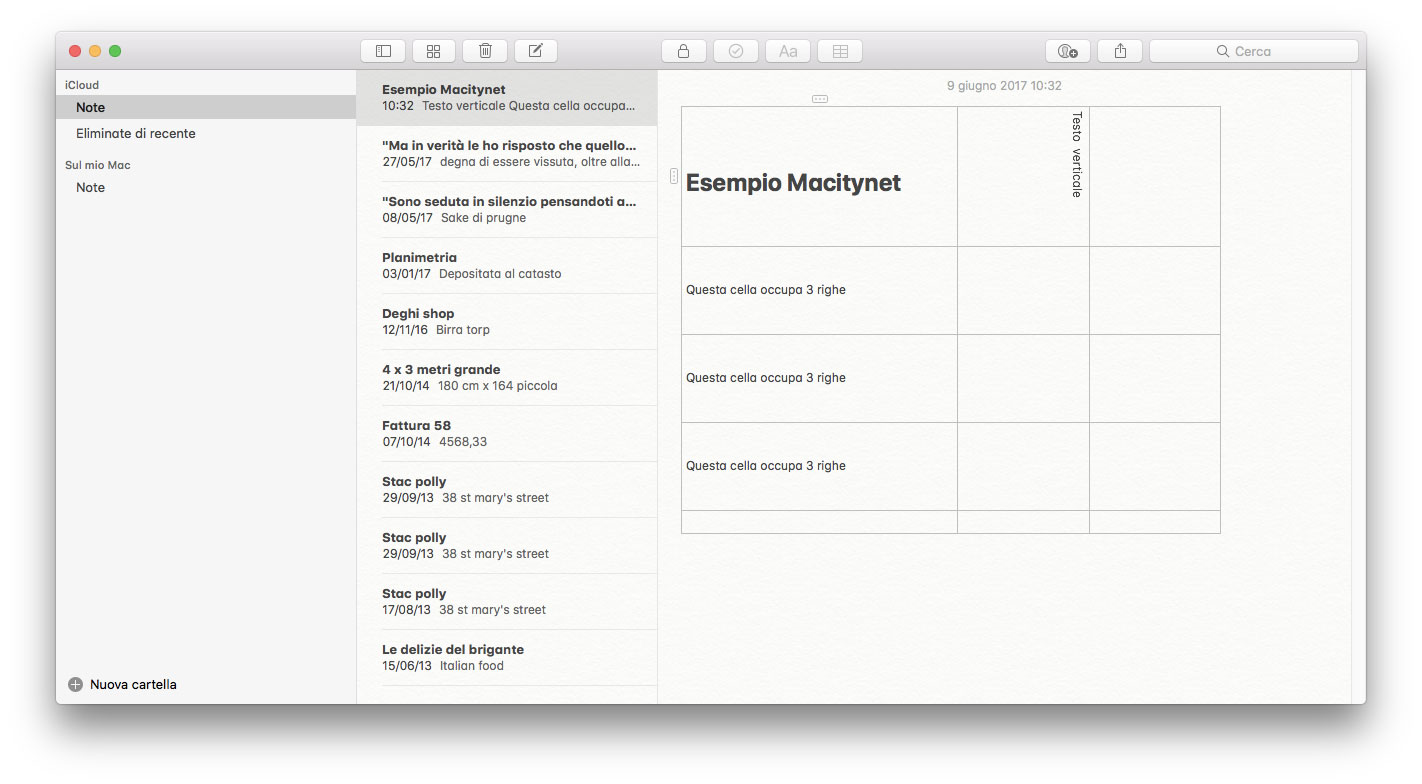
Task: Select Note folder under Sul mio Mac
Action: point(206,187)
